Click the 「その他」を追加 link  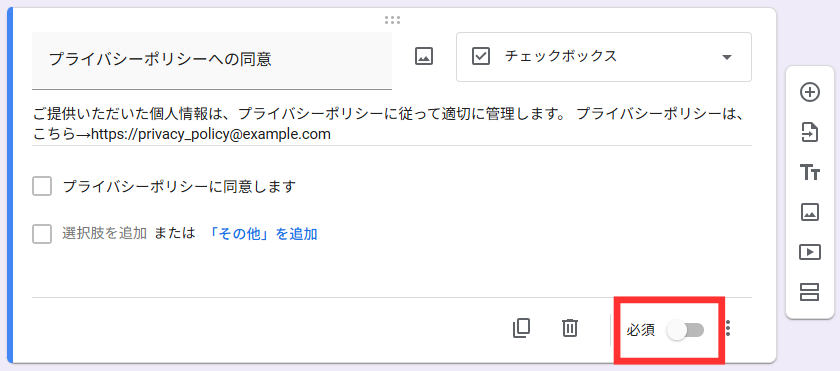pyautogui.click(x=262, y=234)
